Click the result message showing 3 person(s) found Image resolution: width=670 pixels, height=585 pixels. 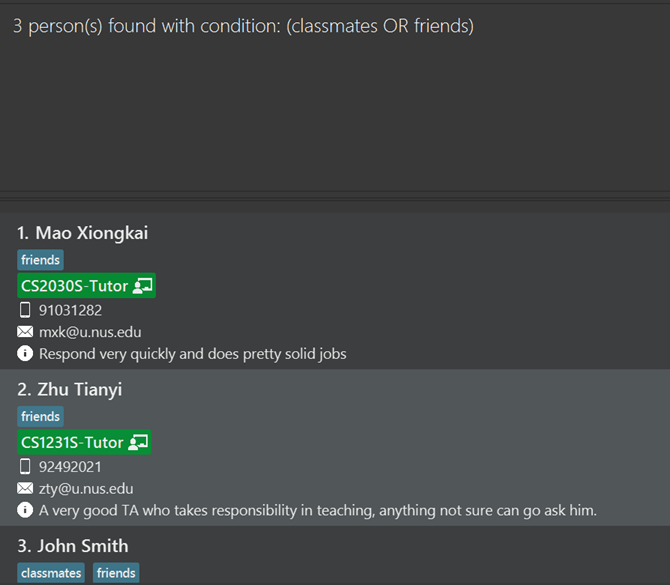(244, 26)
